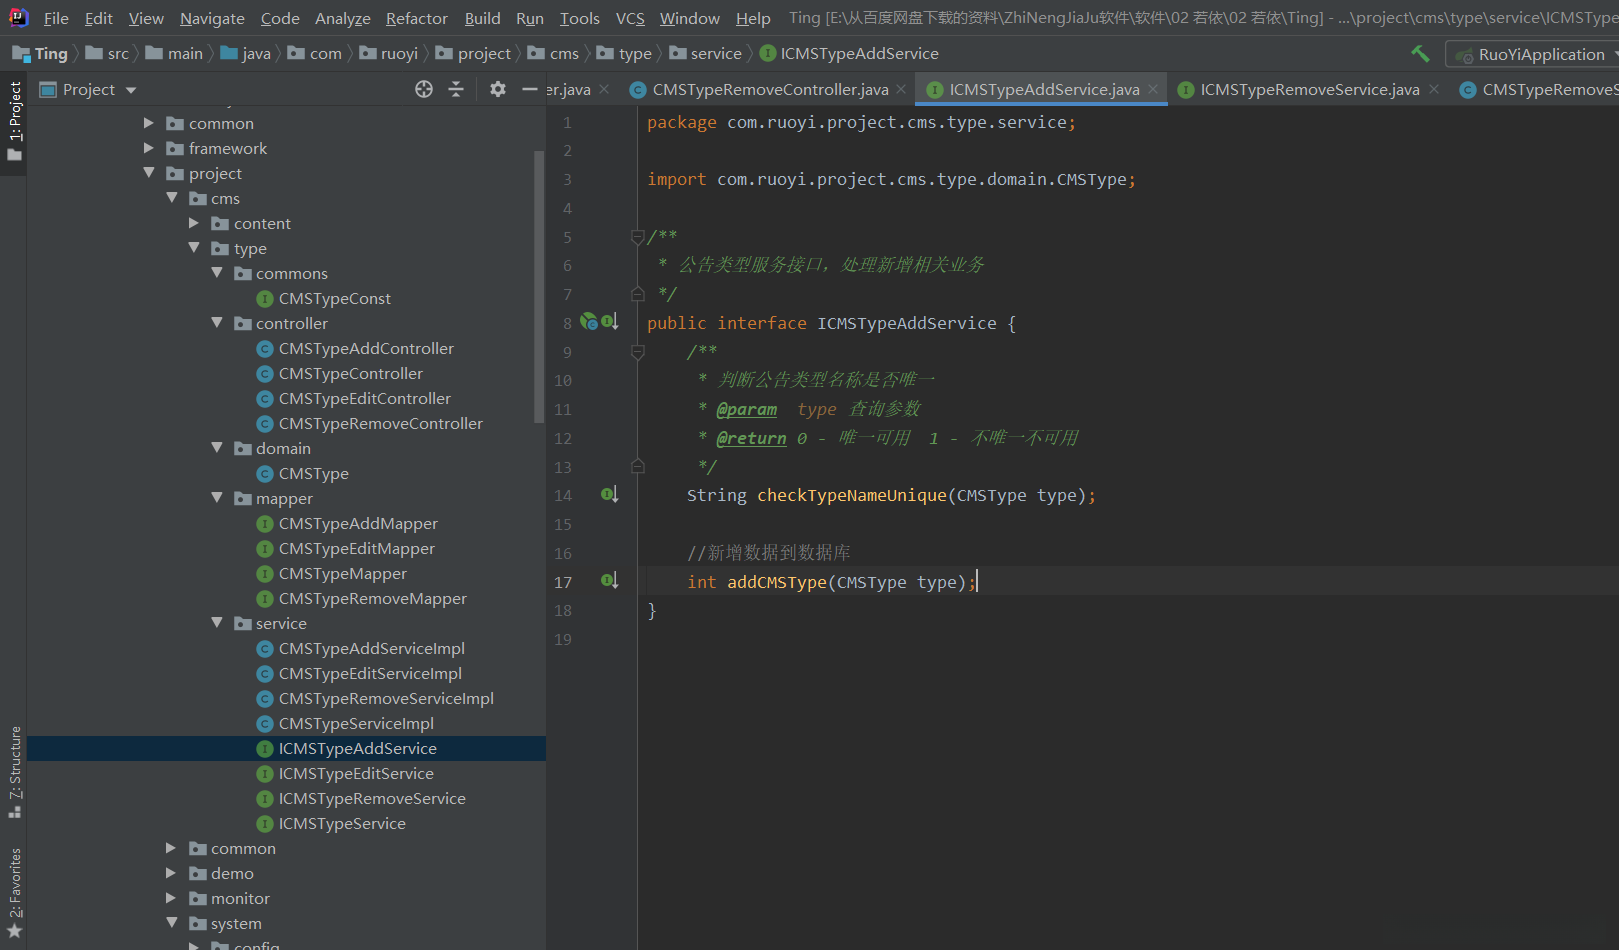Open the Refactor menu

416,18
